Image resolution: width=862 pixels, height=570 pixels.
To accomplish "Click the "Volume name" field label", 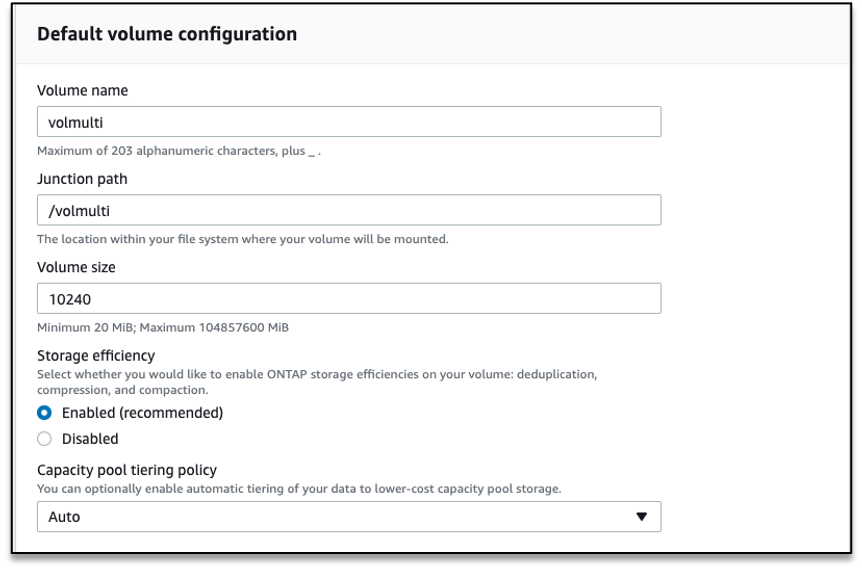I will [x=82, y=91].
